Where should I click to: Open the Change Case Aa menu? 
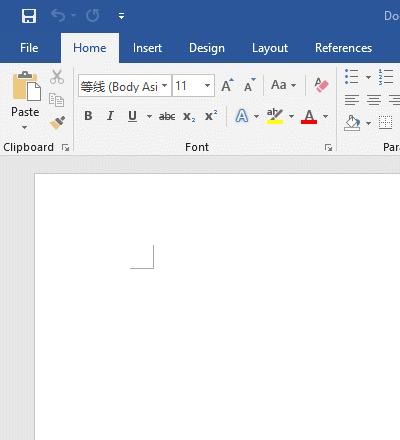[283, 85]
